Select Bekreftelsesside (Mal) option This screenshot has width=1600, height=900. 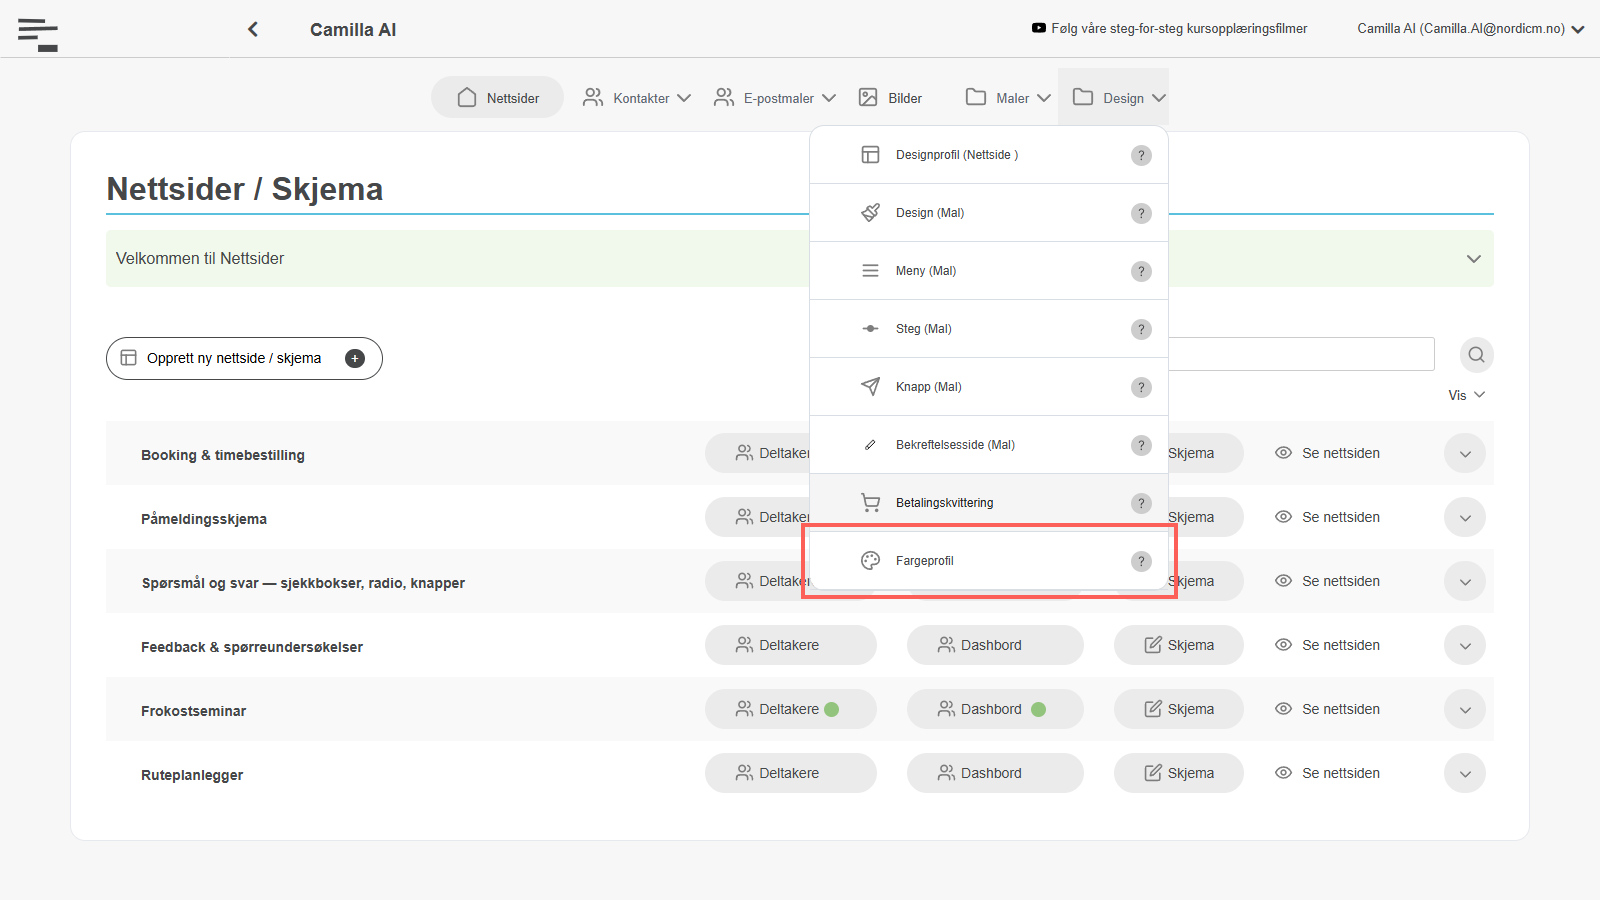click(989, 445)
